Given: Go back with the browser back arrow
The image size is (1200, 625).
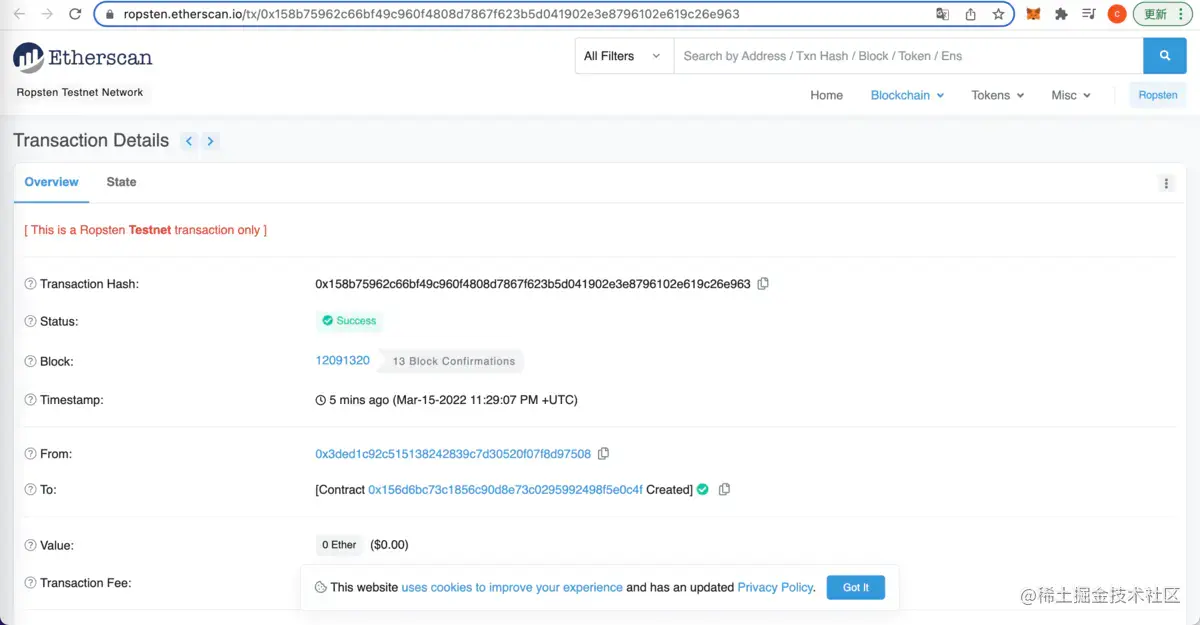Looking at the screenshot, I should 19,14.
